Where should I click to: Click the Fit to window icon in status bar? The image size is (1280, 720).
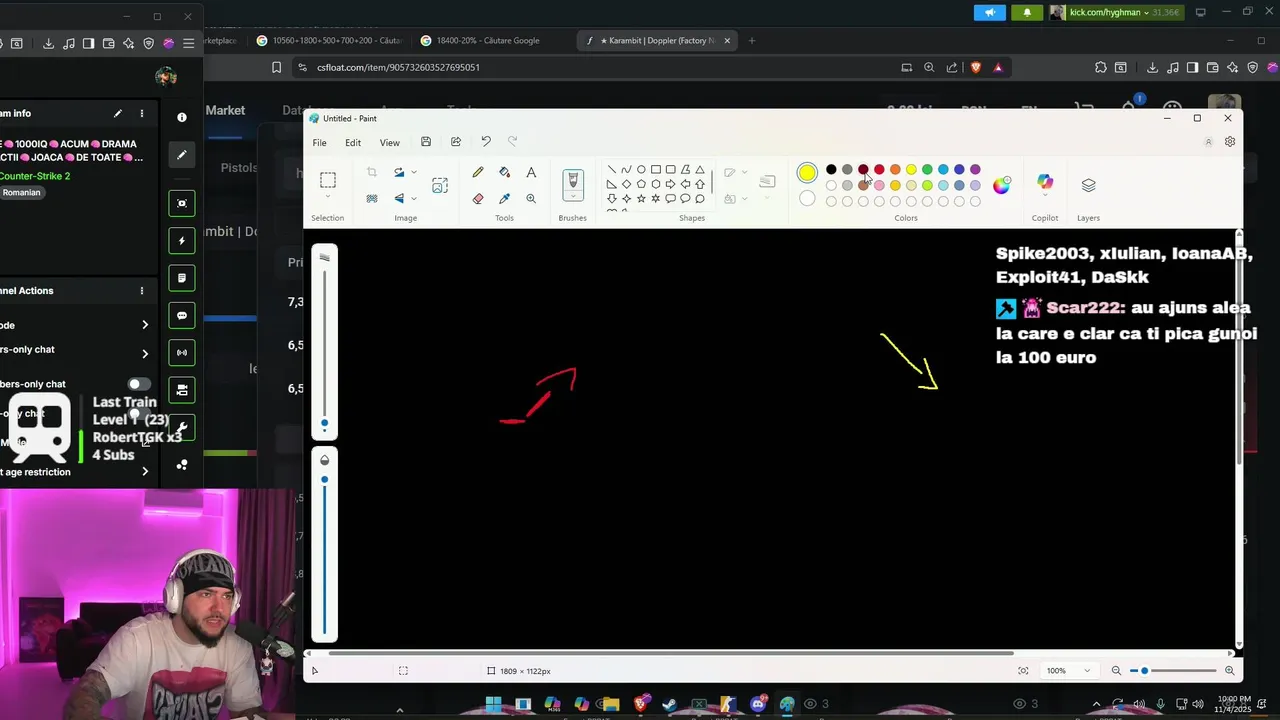[1023, 671]
